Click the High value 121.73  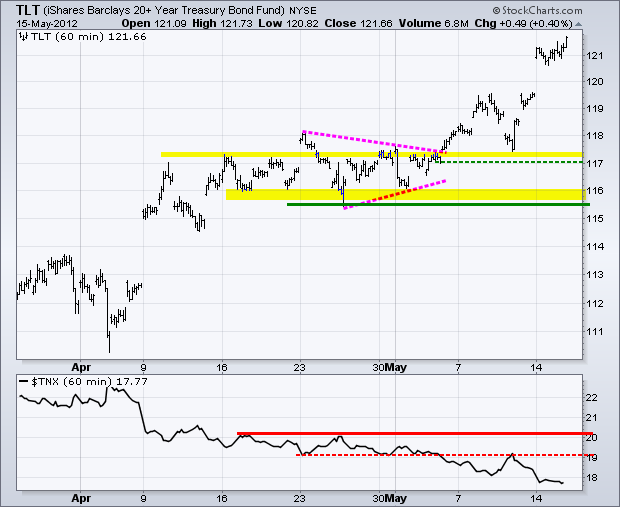(x=236, y=24)
